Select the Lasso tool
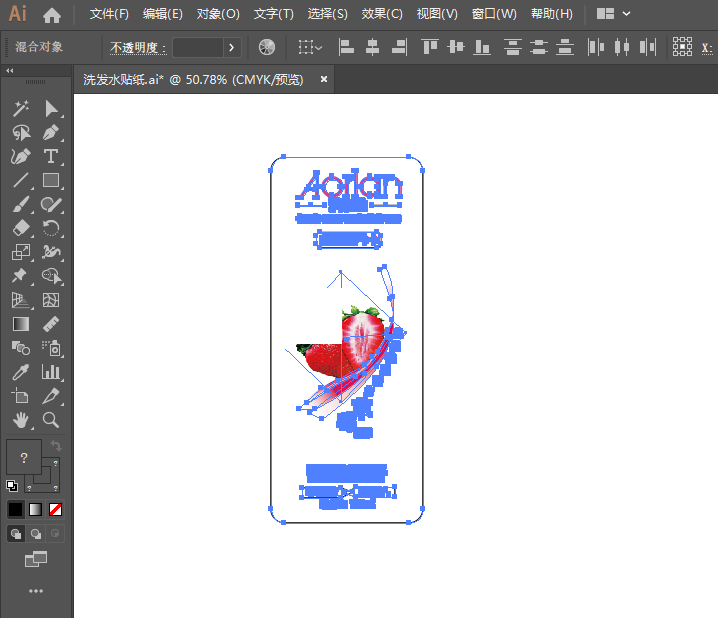The image size is (718, 618). click(x=21, y=133)
